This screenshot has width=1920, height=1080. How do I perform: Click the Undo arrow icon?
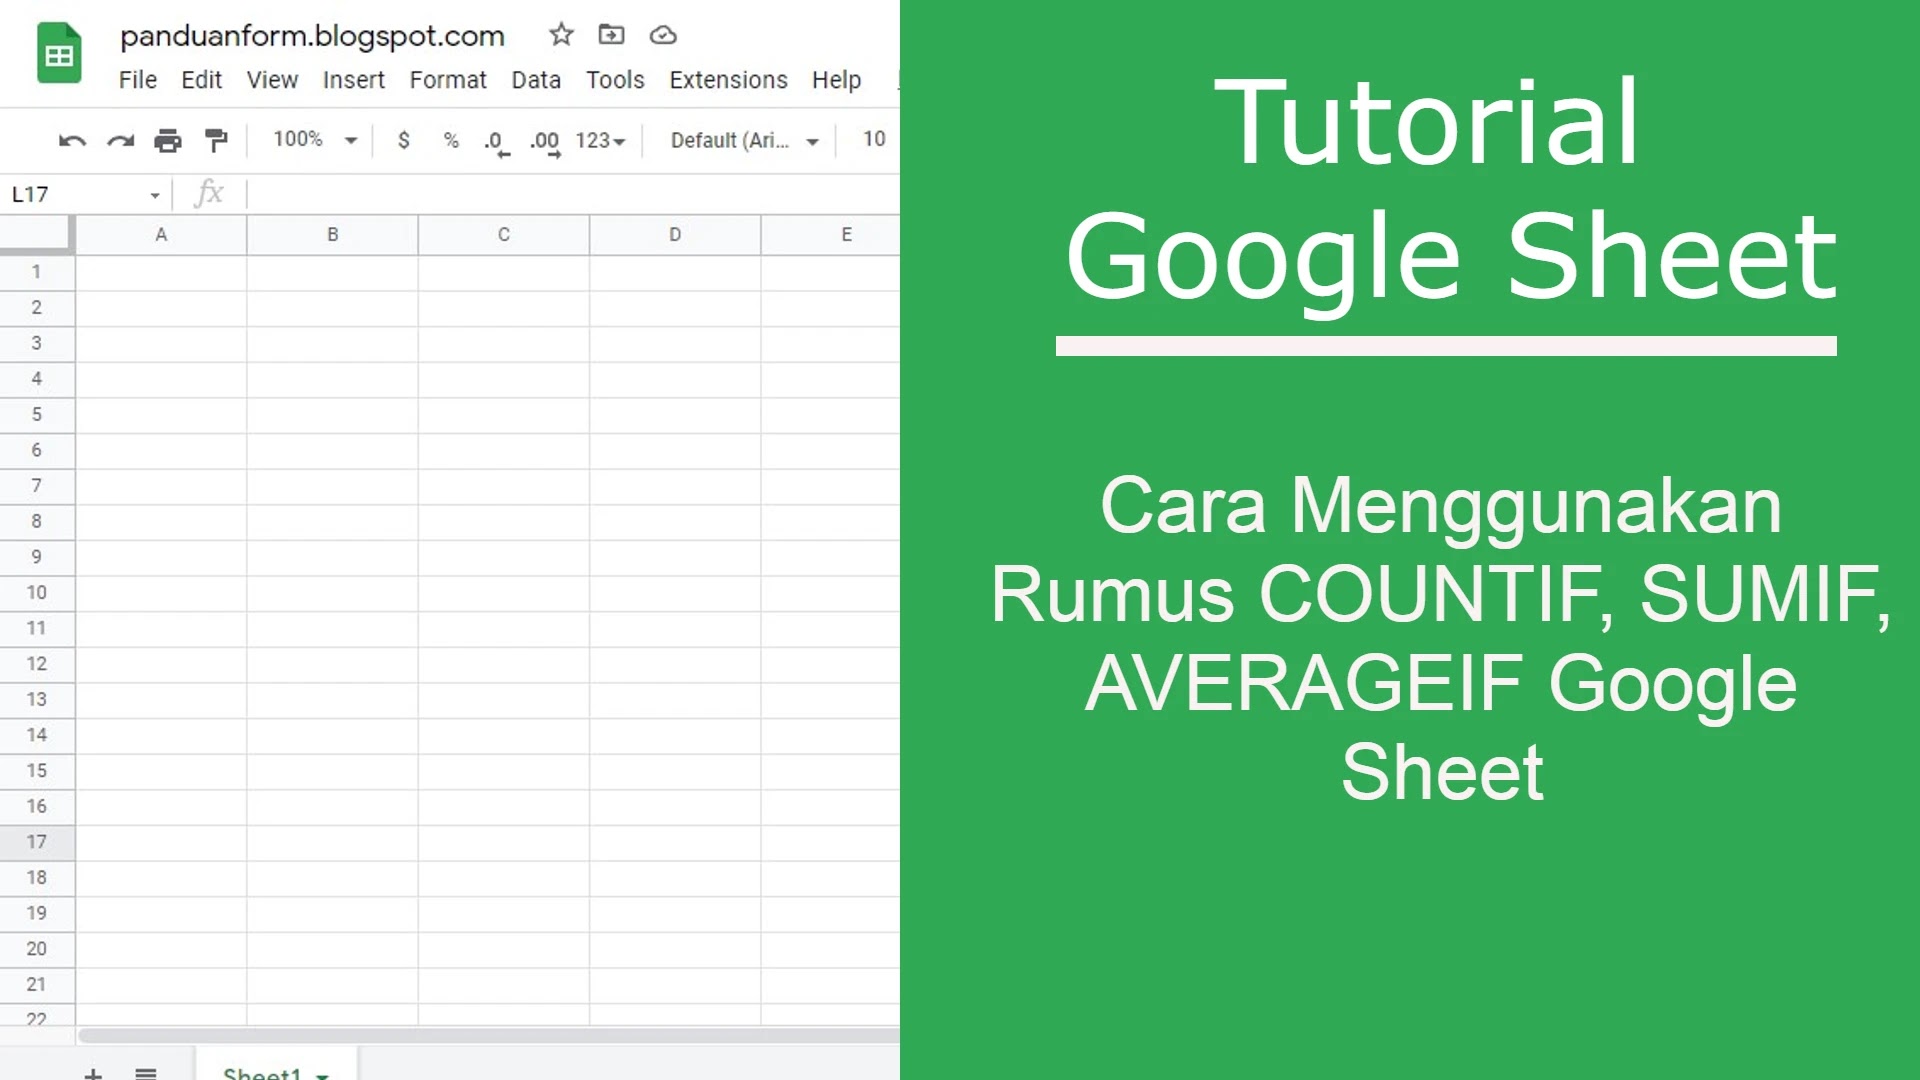tap(72, 140)
